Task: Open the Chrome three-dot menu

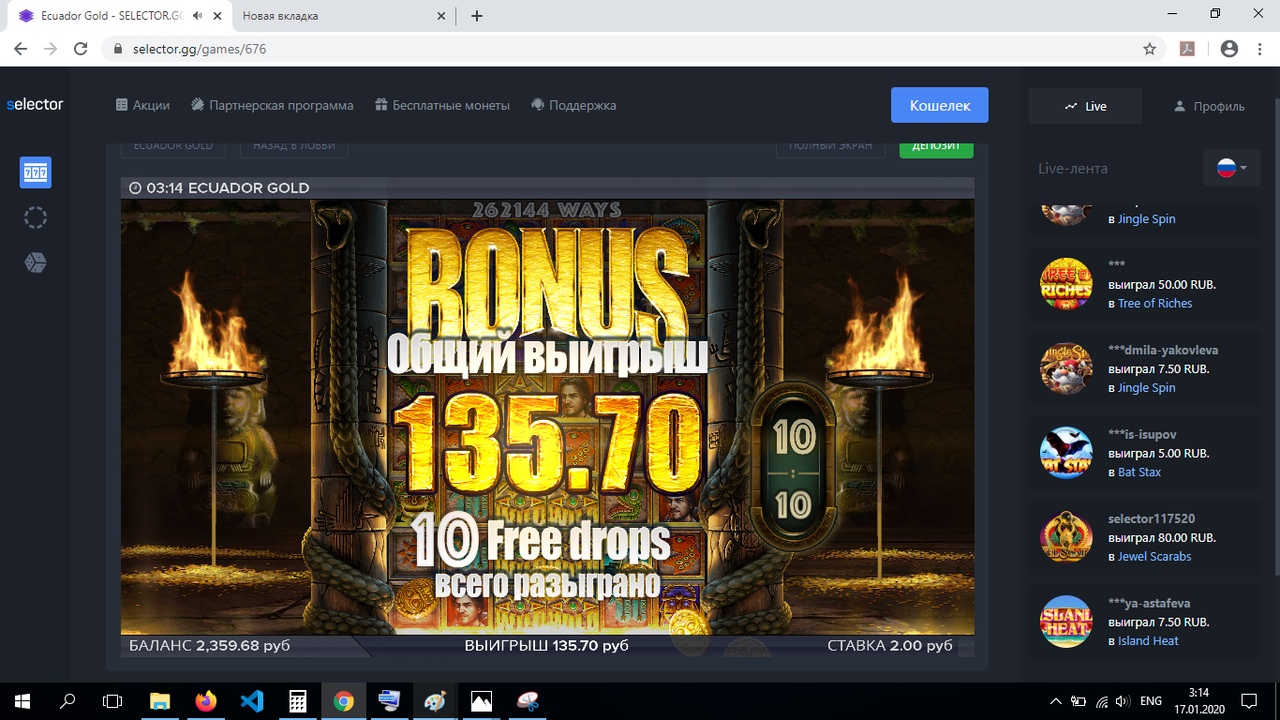Action: pyautogui.click(x=1259, y=49)
